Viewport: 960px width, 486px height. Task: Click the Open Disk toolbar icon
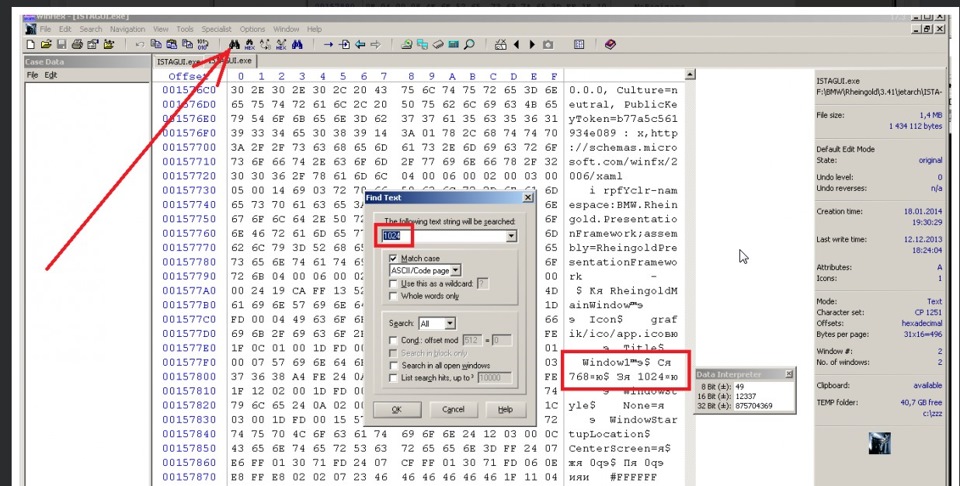pyautogui.click(x=407, y=45)
